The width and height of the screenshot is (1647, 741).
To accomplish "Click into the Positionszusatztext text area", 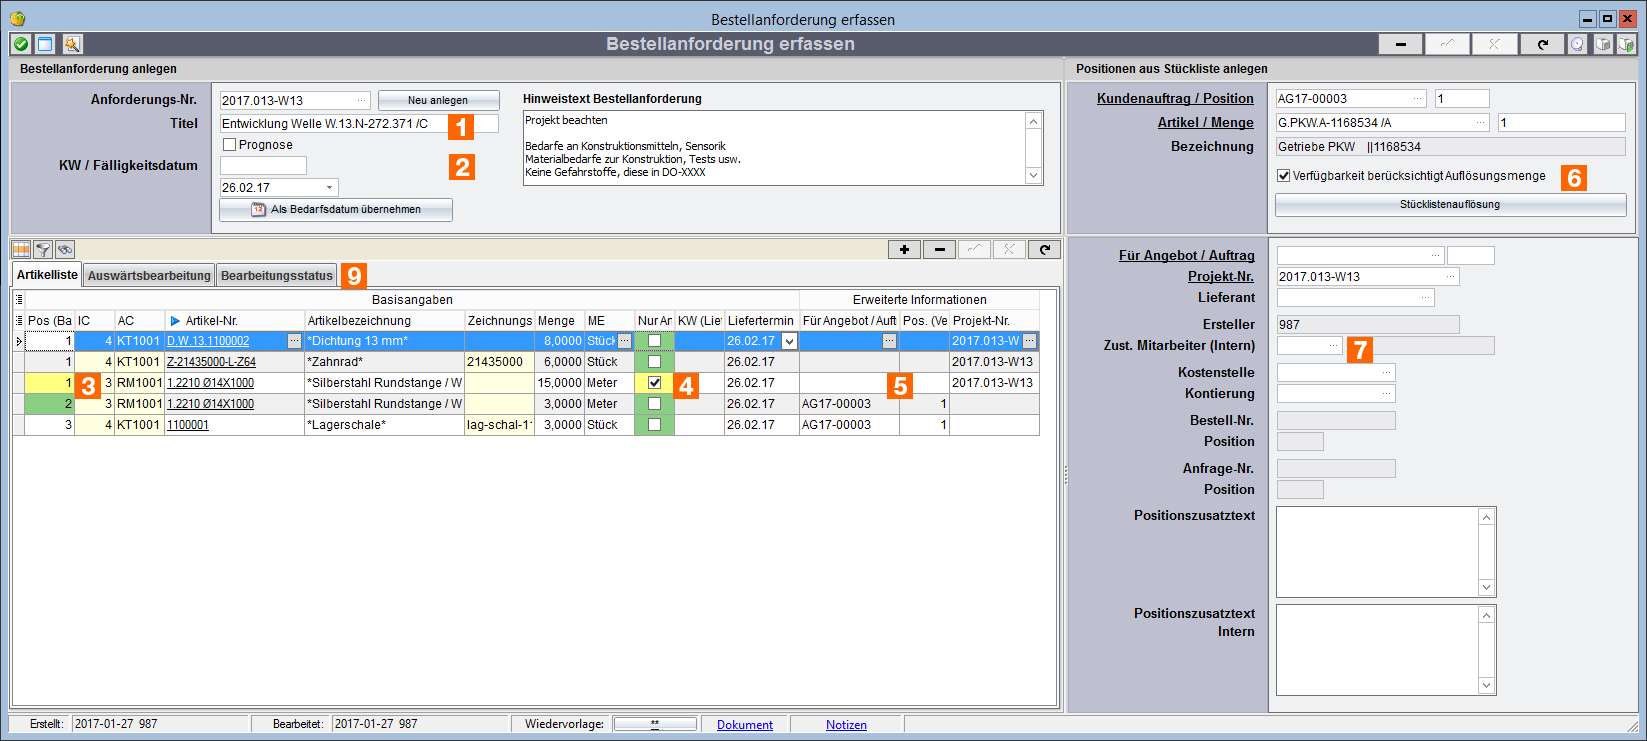I will [x=1378, y=552].
